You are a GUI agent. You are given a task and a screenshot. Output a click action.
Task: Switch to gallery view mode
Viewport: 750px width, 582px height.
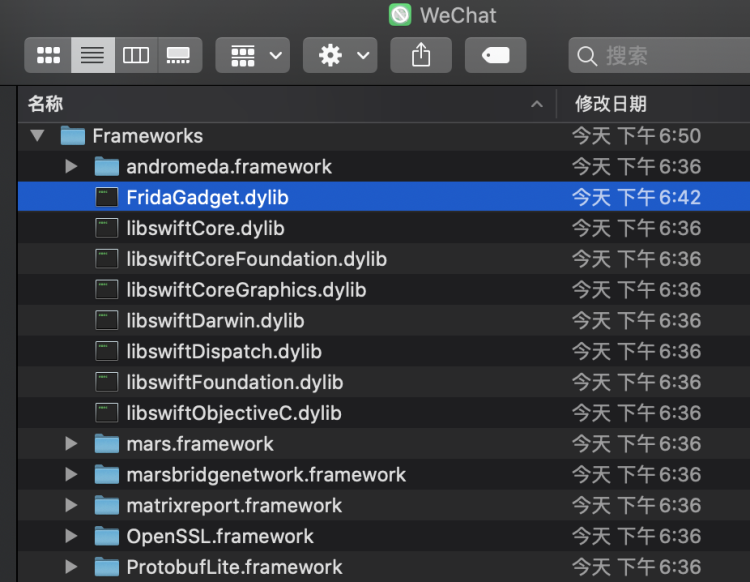[179, 55]
